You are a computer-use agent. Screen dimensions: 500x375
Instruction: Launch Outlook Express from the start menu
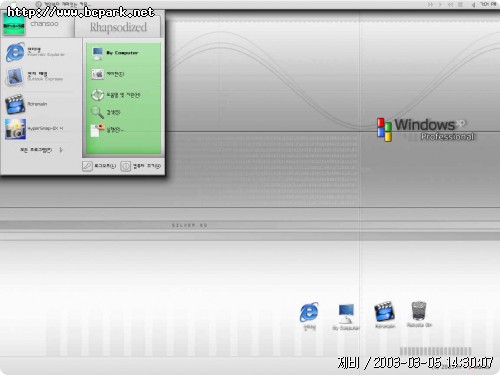pos(35,77)
